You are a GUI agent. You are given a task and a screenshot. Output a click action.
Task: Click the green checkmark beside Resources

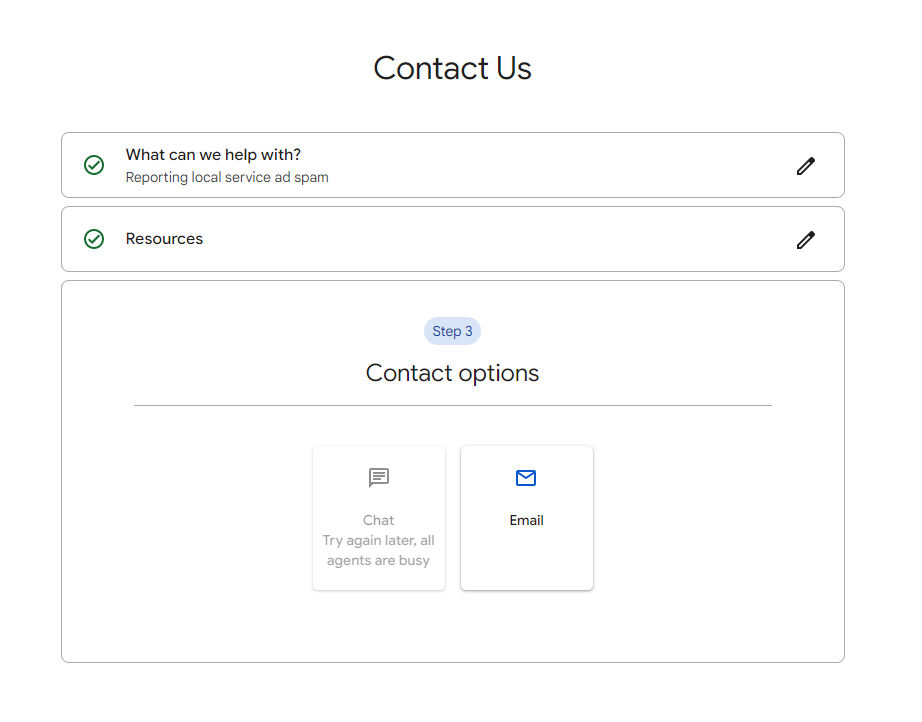pyautogui.click(x=94, y=239)
